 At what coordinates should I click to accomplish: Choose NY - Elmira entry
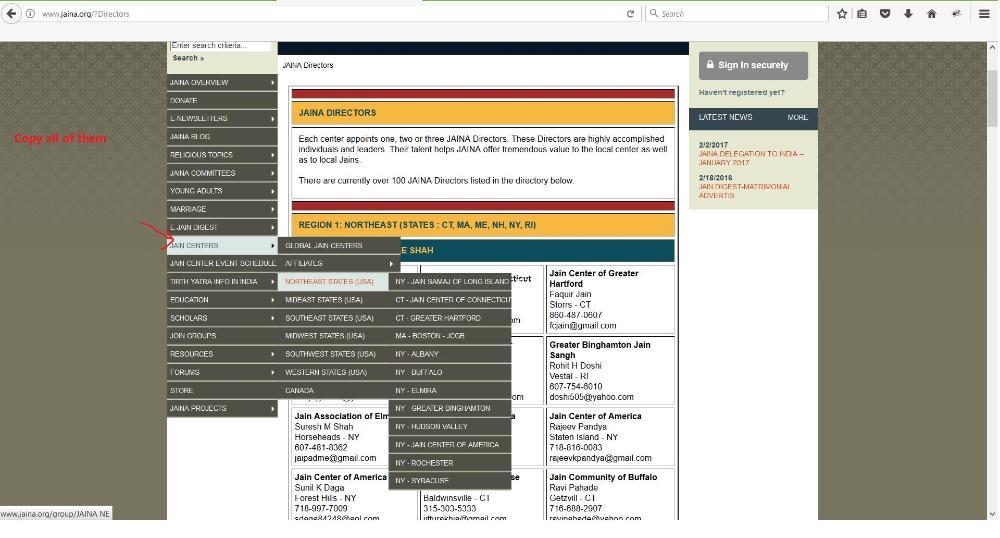tap(450, 390)
